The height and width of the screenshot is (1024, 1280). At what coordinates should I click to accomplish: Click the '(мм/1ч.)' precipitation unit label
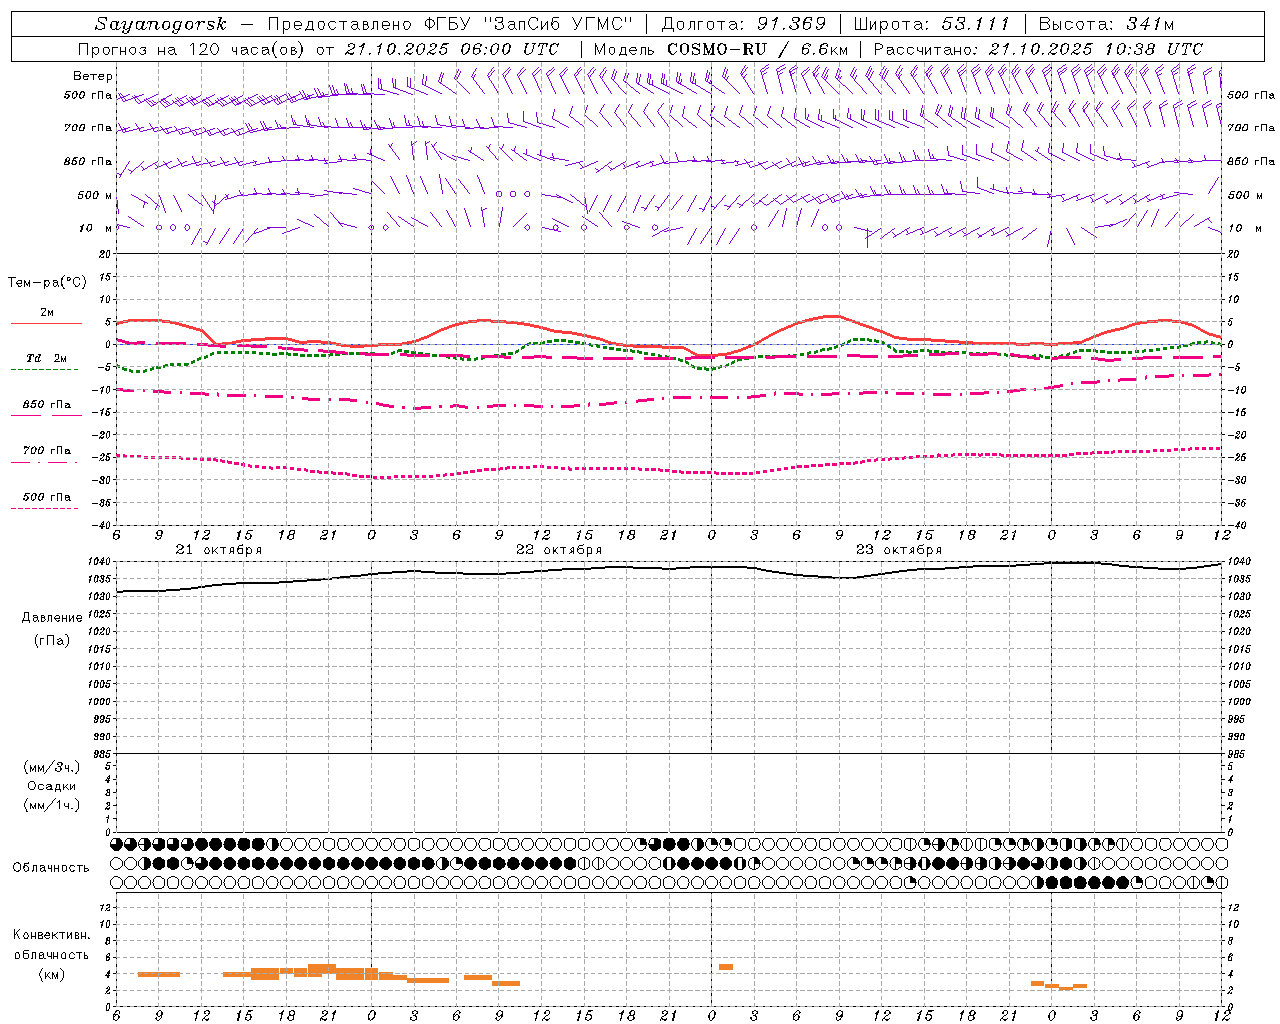(52, 805)
